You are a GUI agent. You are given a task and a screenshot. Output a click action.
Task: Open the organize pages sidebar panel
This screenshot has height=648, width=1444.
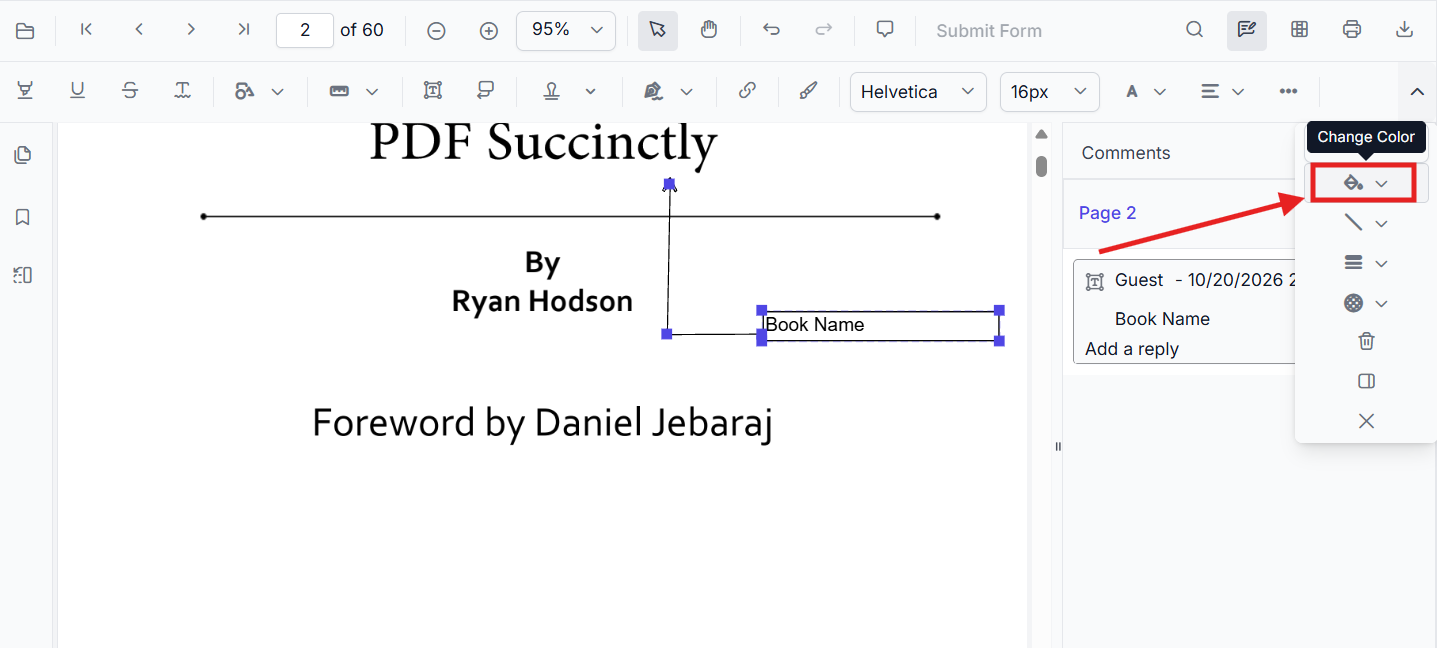click(x=22, y=275)
